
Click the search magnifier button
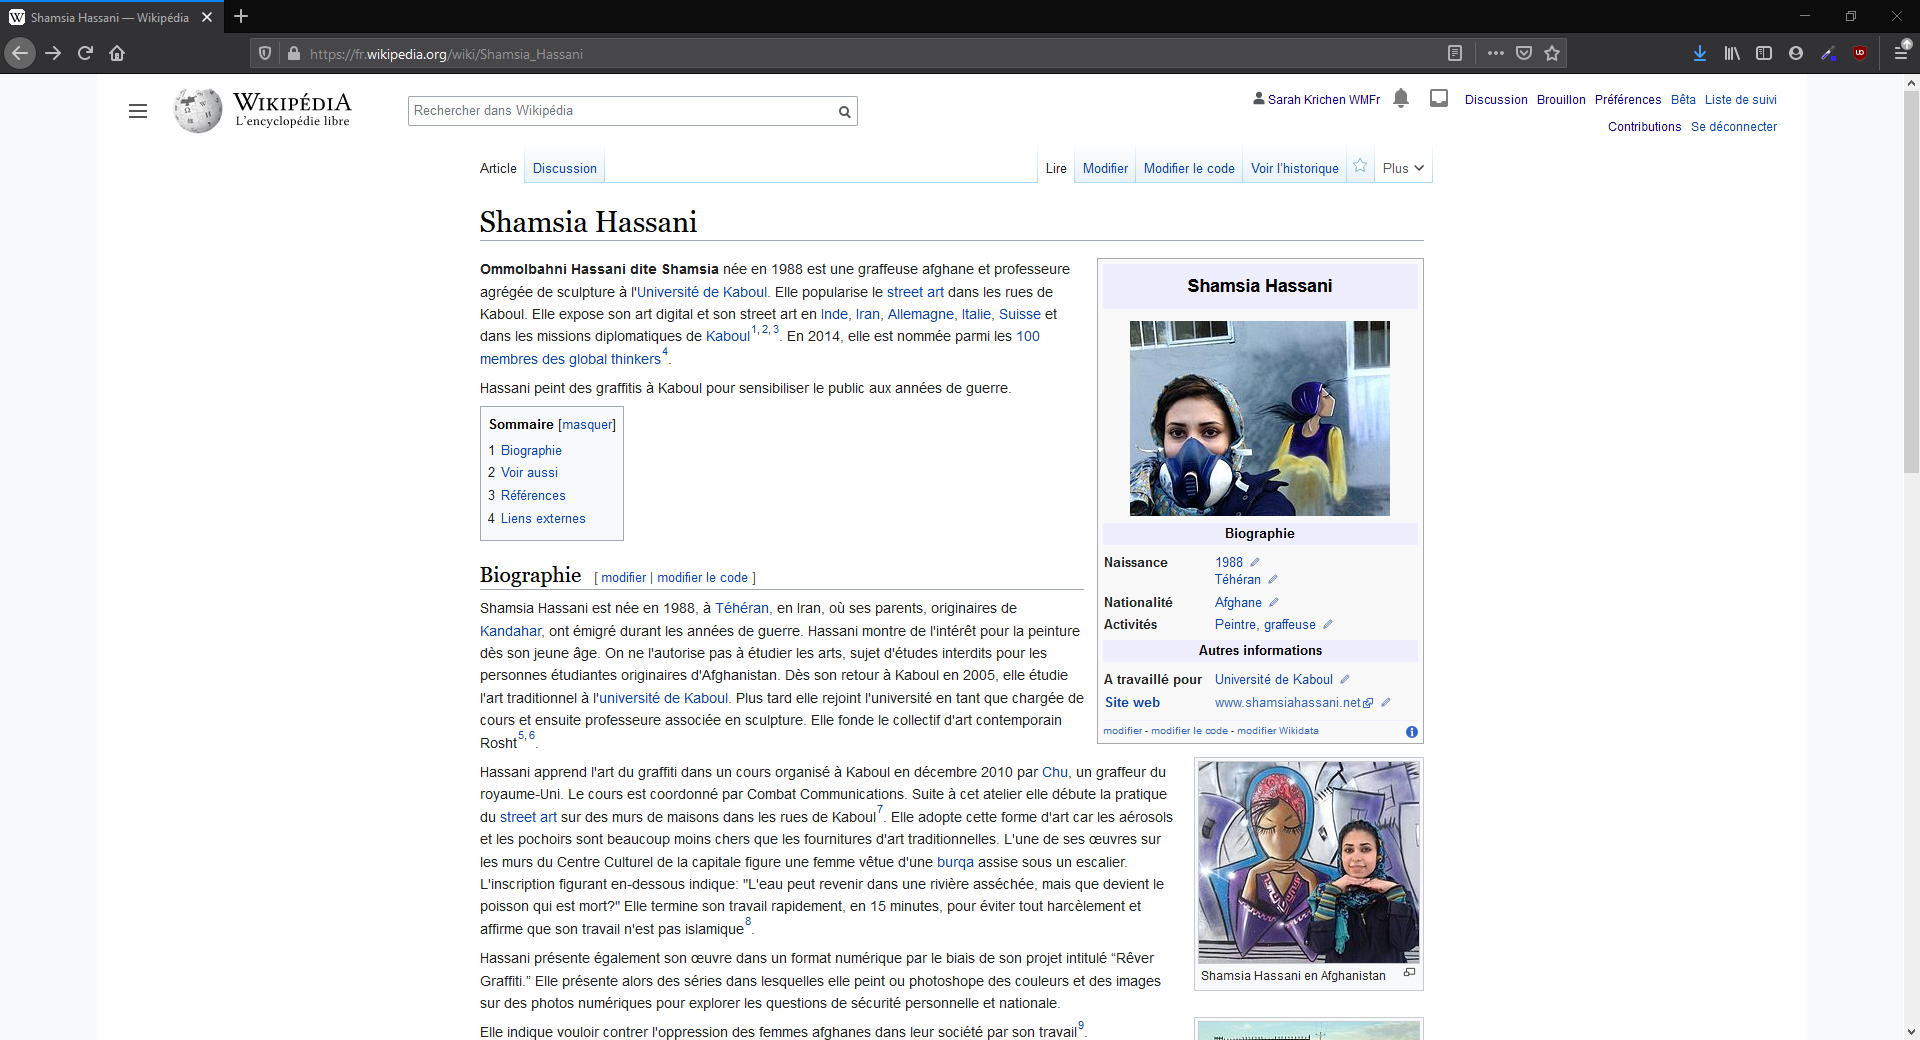[x=845, y=111]
